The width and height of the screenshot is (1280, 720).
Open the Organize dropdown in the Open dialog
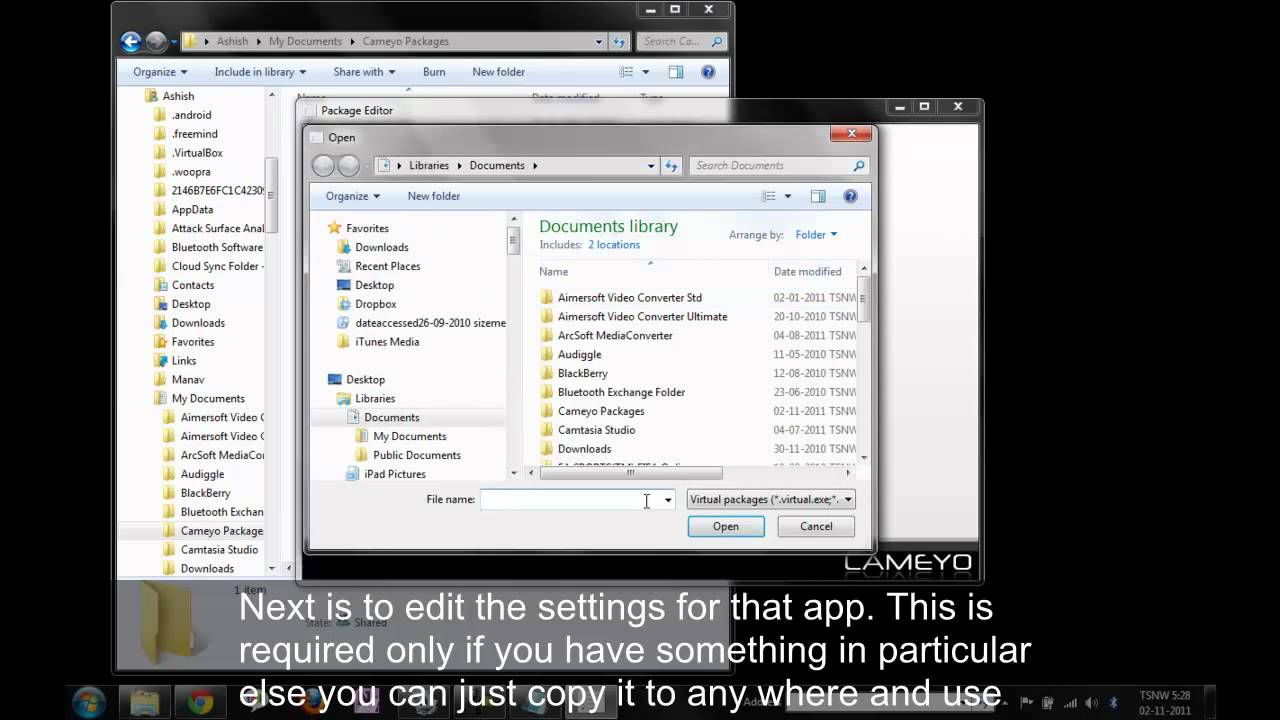352,196
